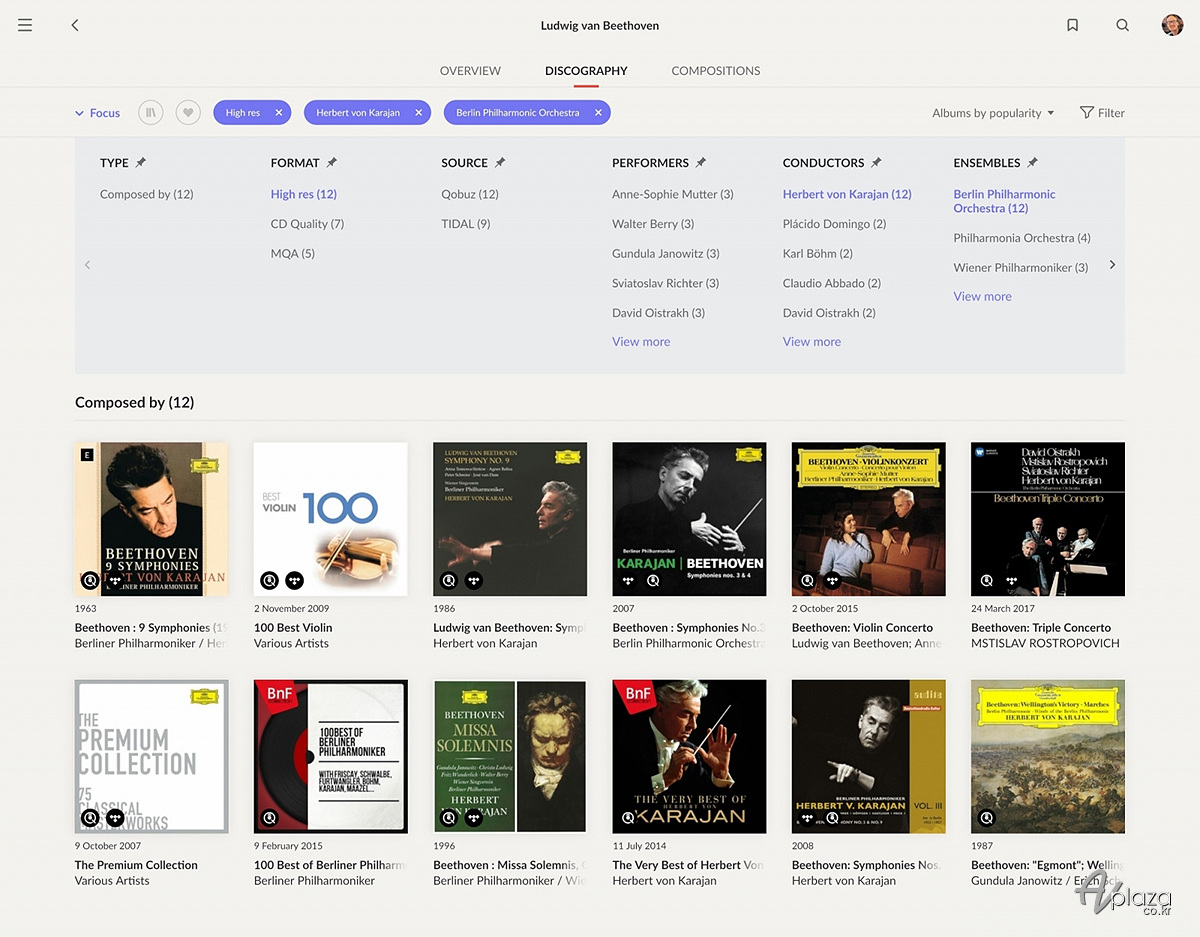
Task: Toggle the High res (12) format filter
Action: tap(304, 194)
